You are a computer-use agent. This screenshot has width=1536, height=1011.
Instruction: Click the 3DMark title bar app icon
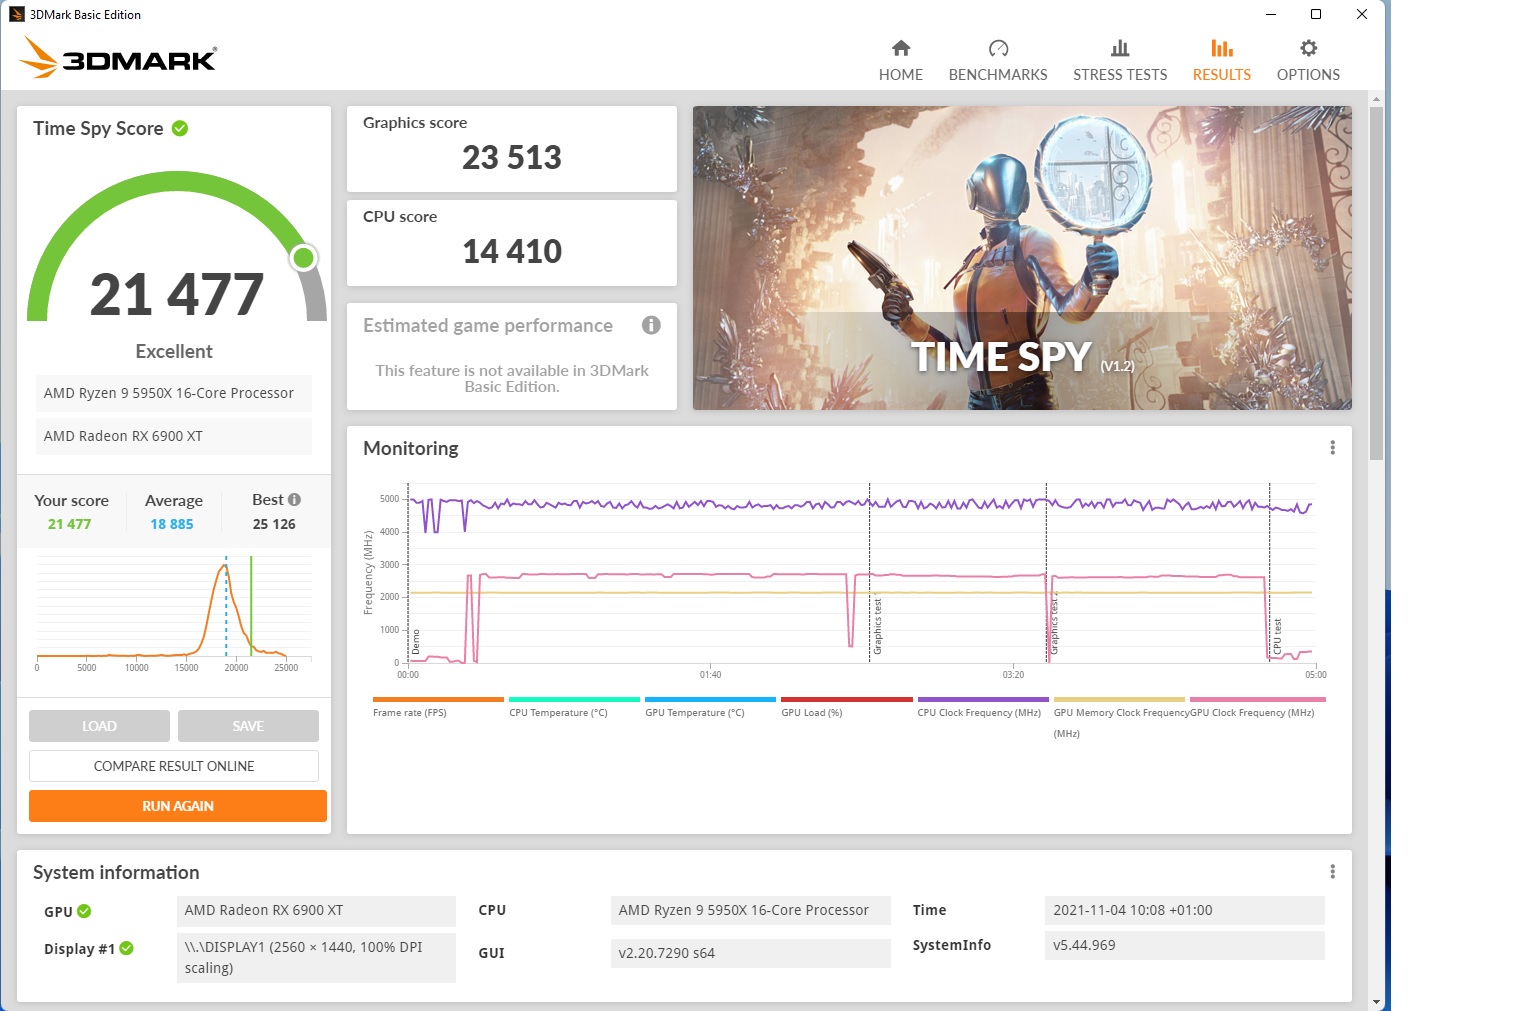pyautogui.click(x=17, y=14)
